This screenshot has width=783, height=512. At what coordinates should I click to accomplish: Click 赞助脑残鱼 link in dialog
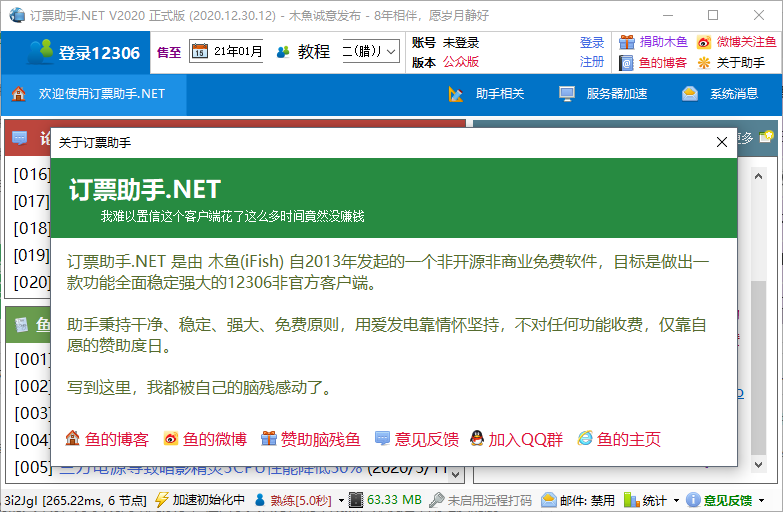pyautogui.click(x=310, y=439)
